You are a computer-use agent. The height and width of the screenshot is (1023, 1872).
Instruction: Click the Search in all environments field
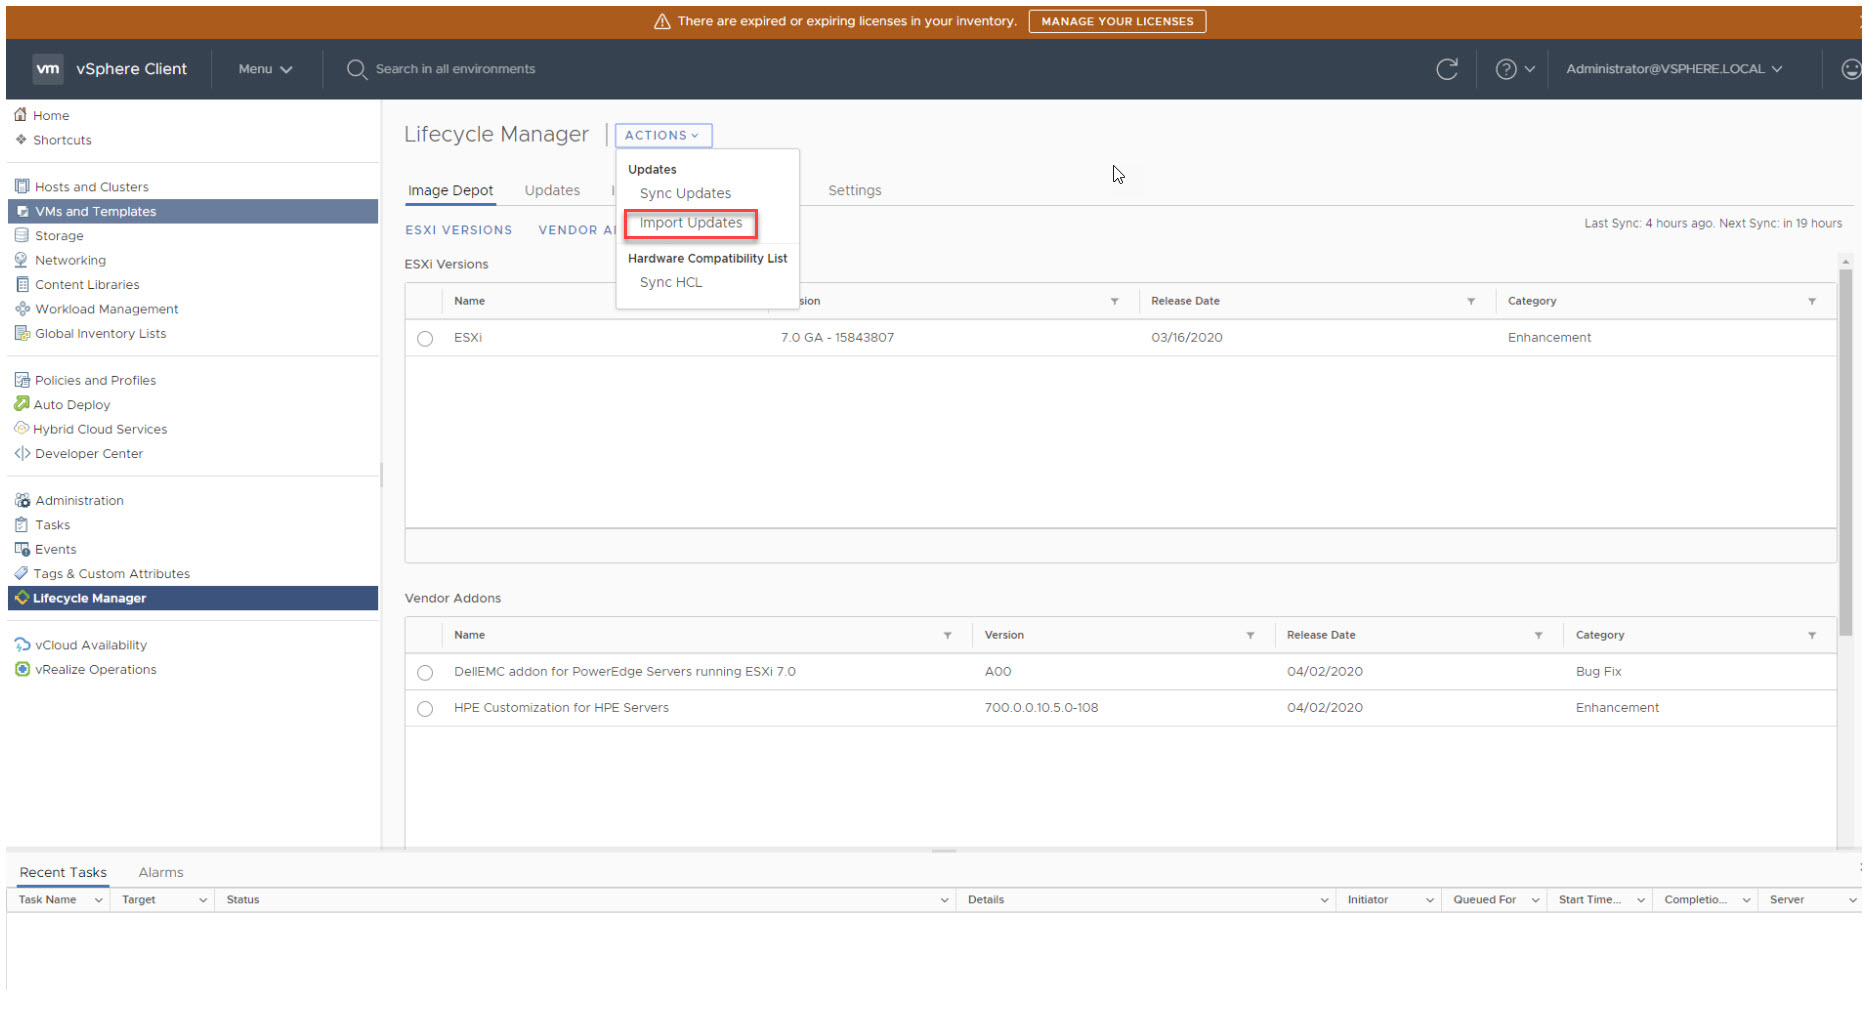point(455,69)
